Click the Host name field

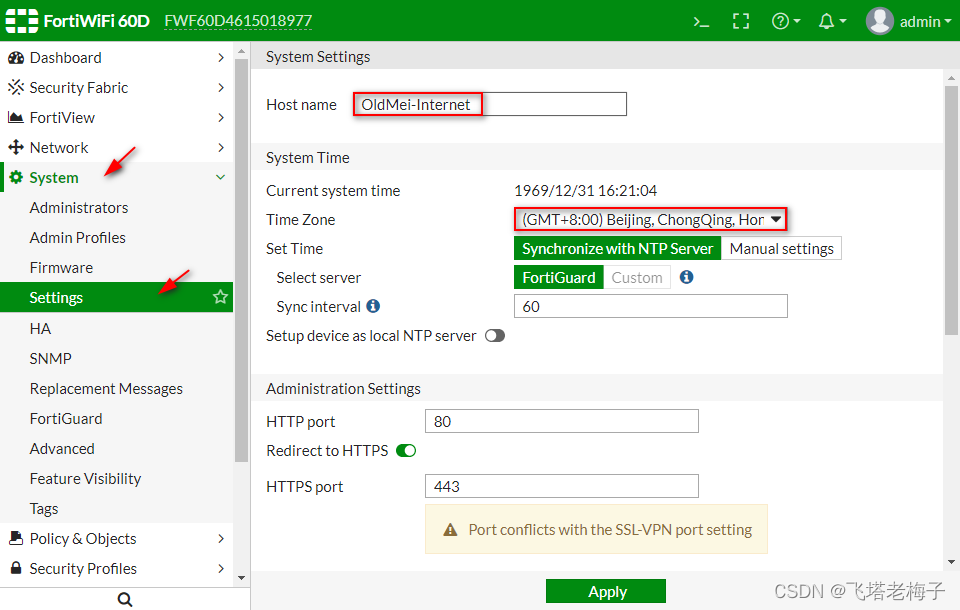coord(490,104)
